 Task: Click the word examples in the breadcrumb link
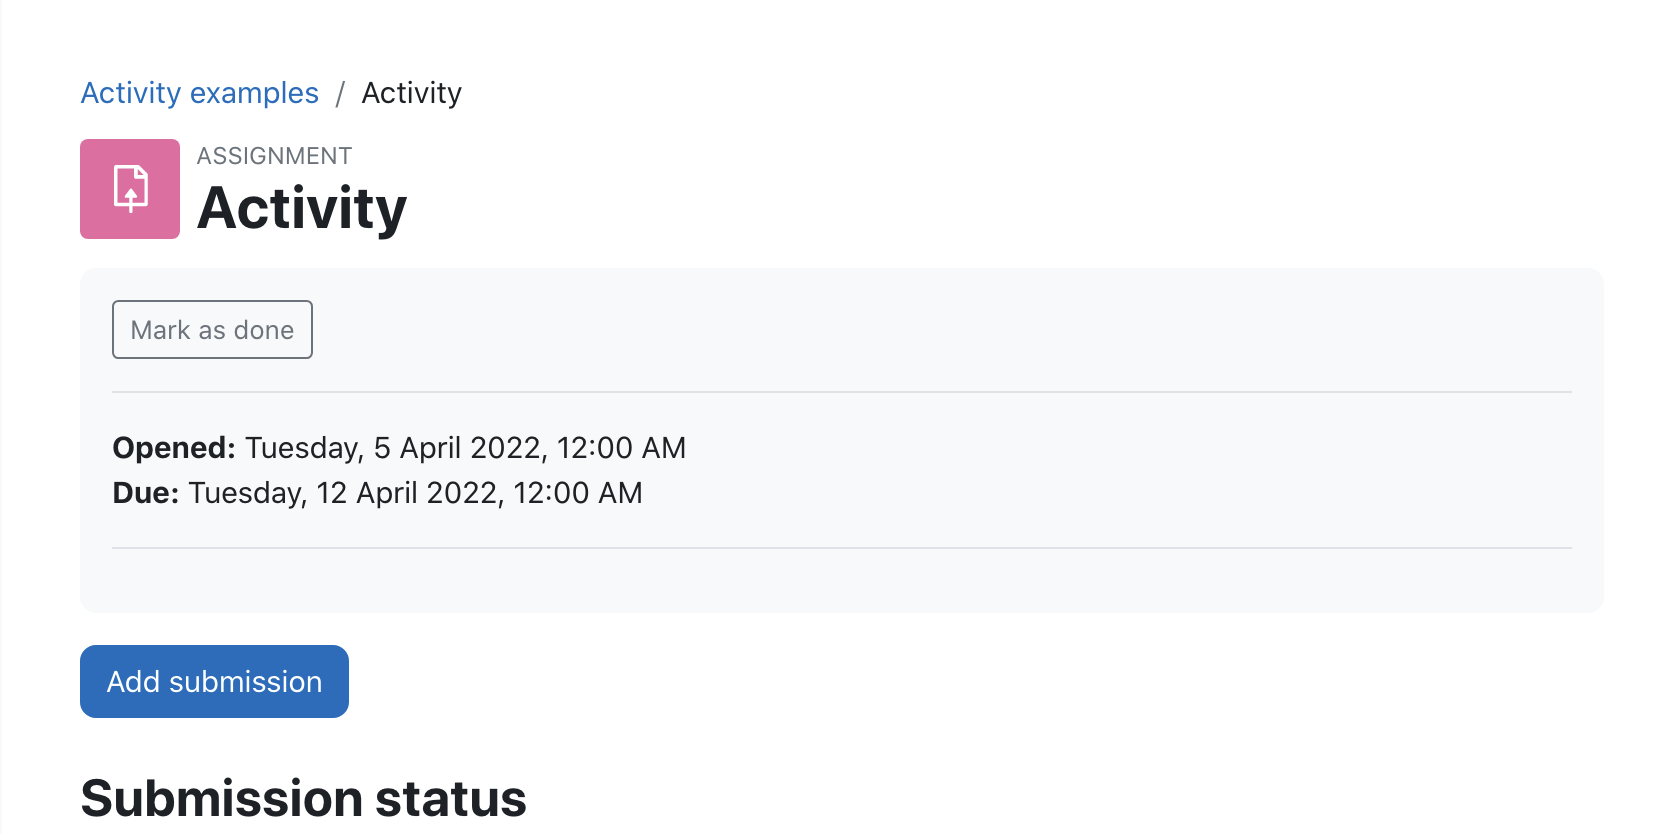tap(254, 93)
